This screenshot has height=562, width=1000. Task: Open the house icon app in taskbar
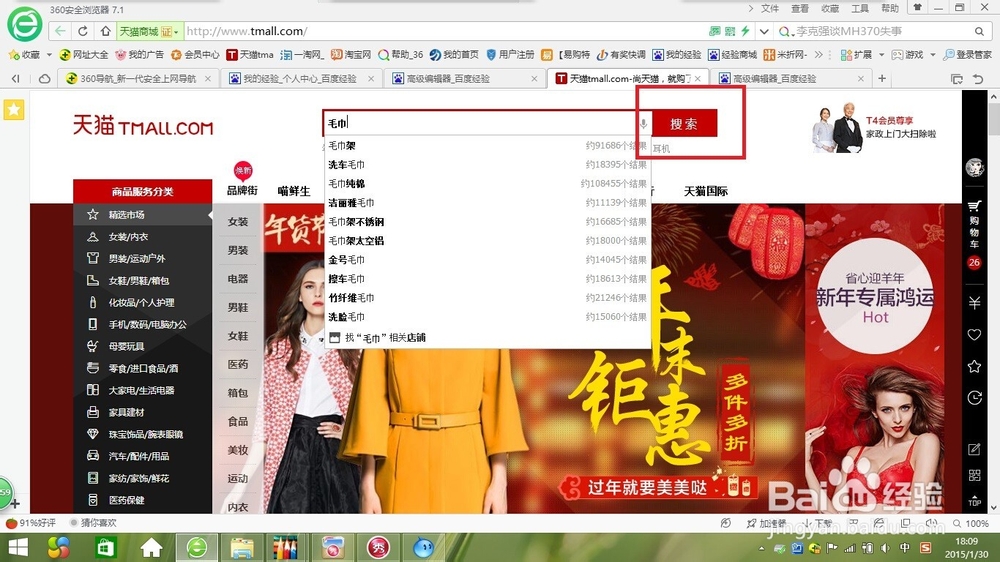(151, 547)
